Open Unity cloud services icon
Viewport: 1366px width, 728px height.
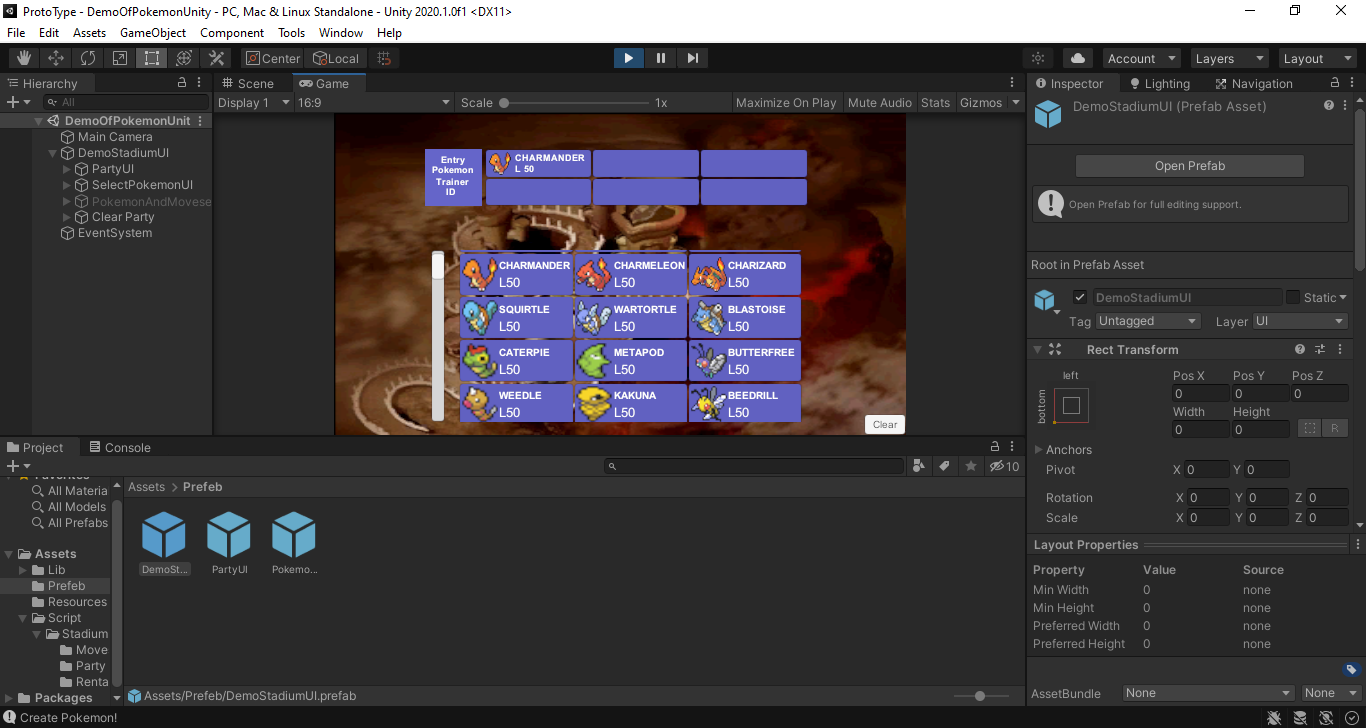click(1078, 58)
